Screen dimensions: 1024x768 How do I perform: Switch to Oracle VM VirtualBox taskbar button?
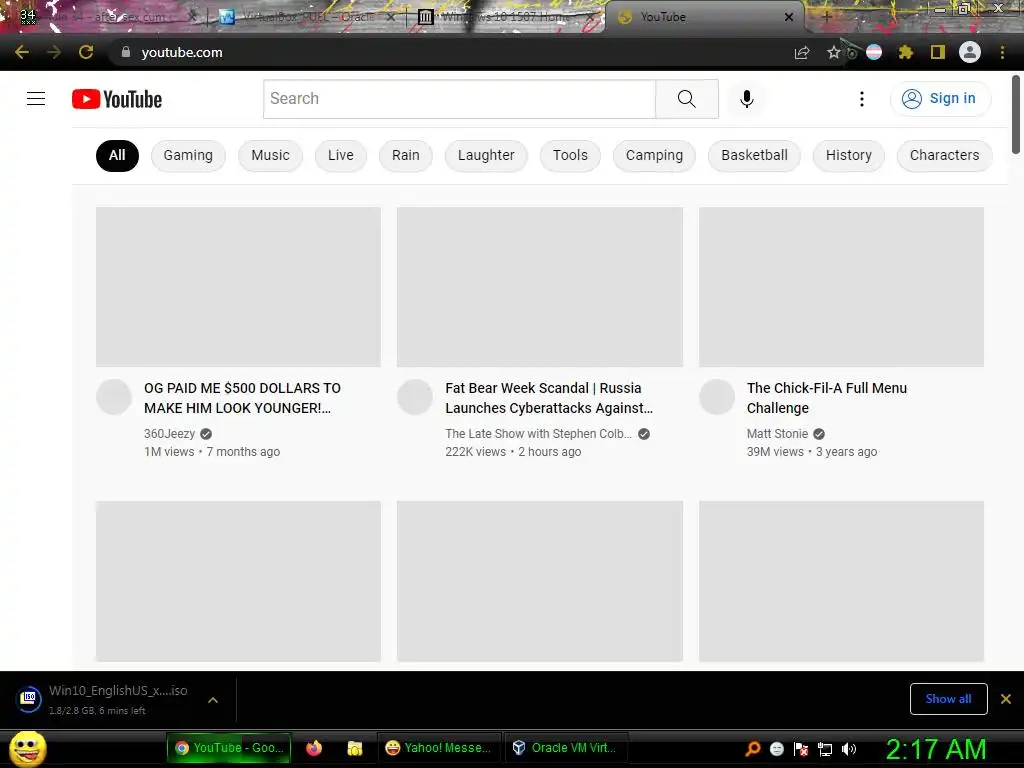click(x=566, y=748)
